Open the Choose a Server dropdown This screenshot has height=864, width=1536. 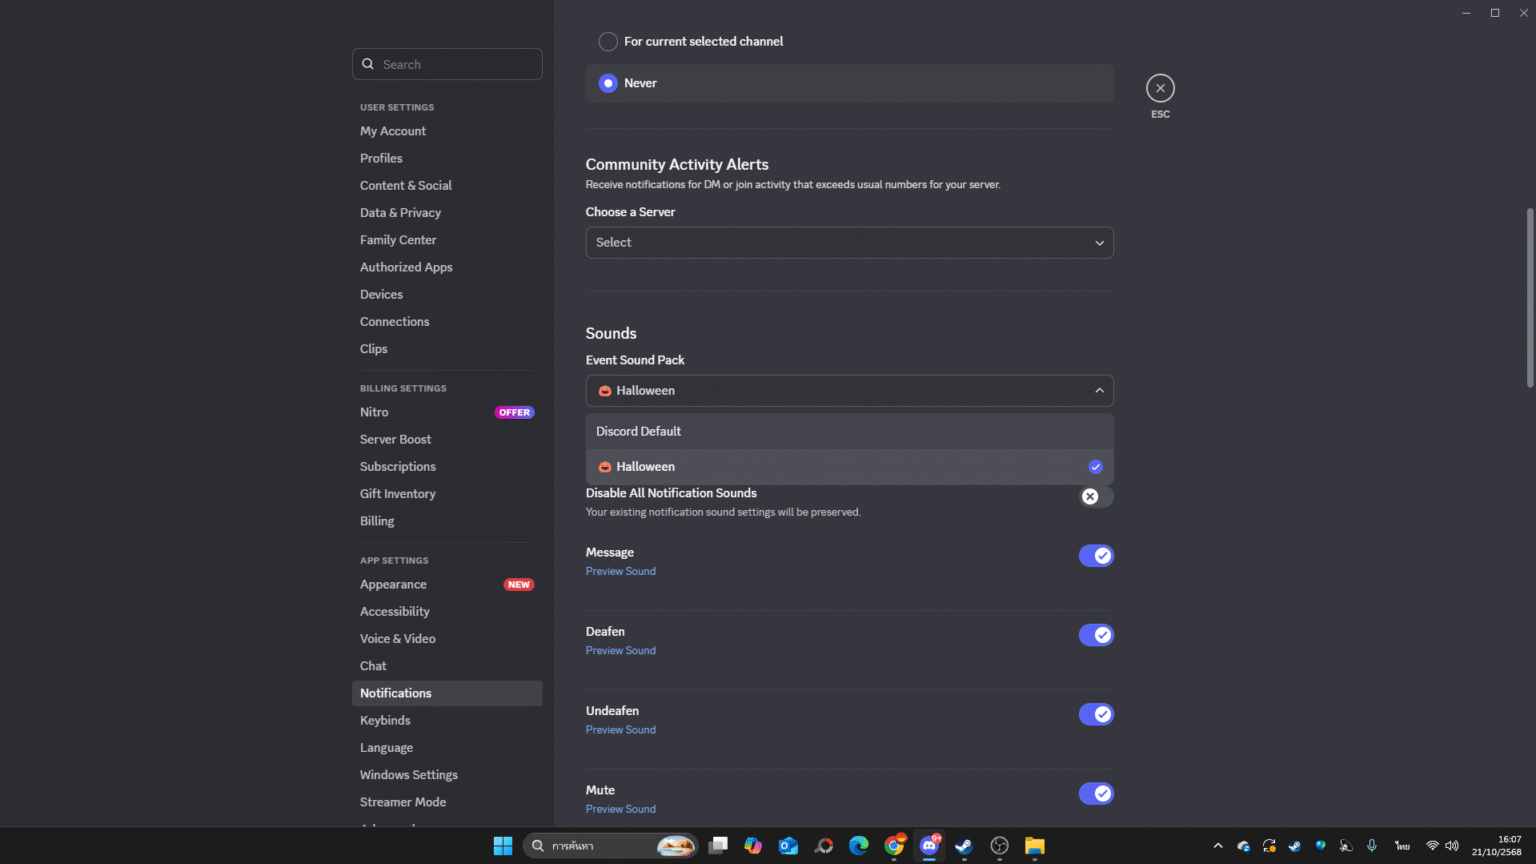pos(849,242)
